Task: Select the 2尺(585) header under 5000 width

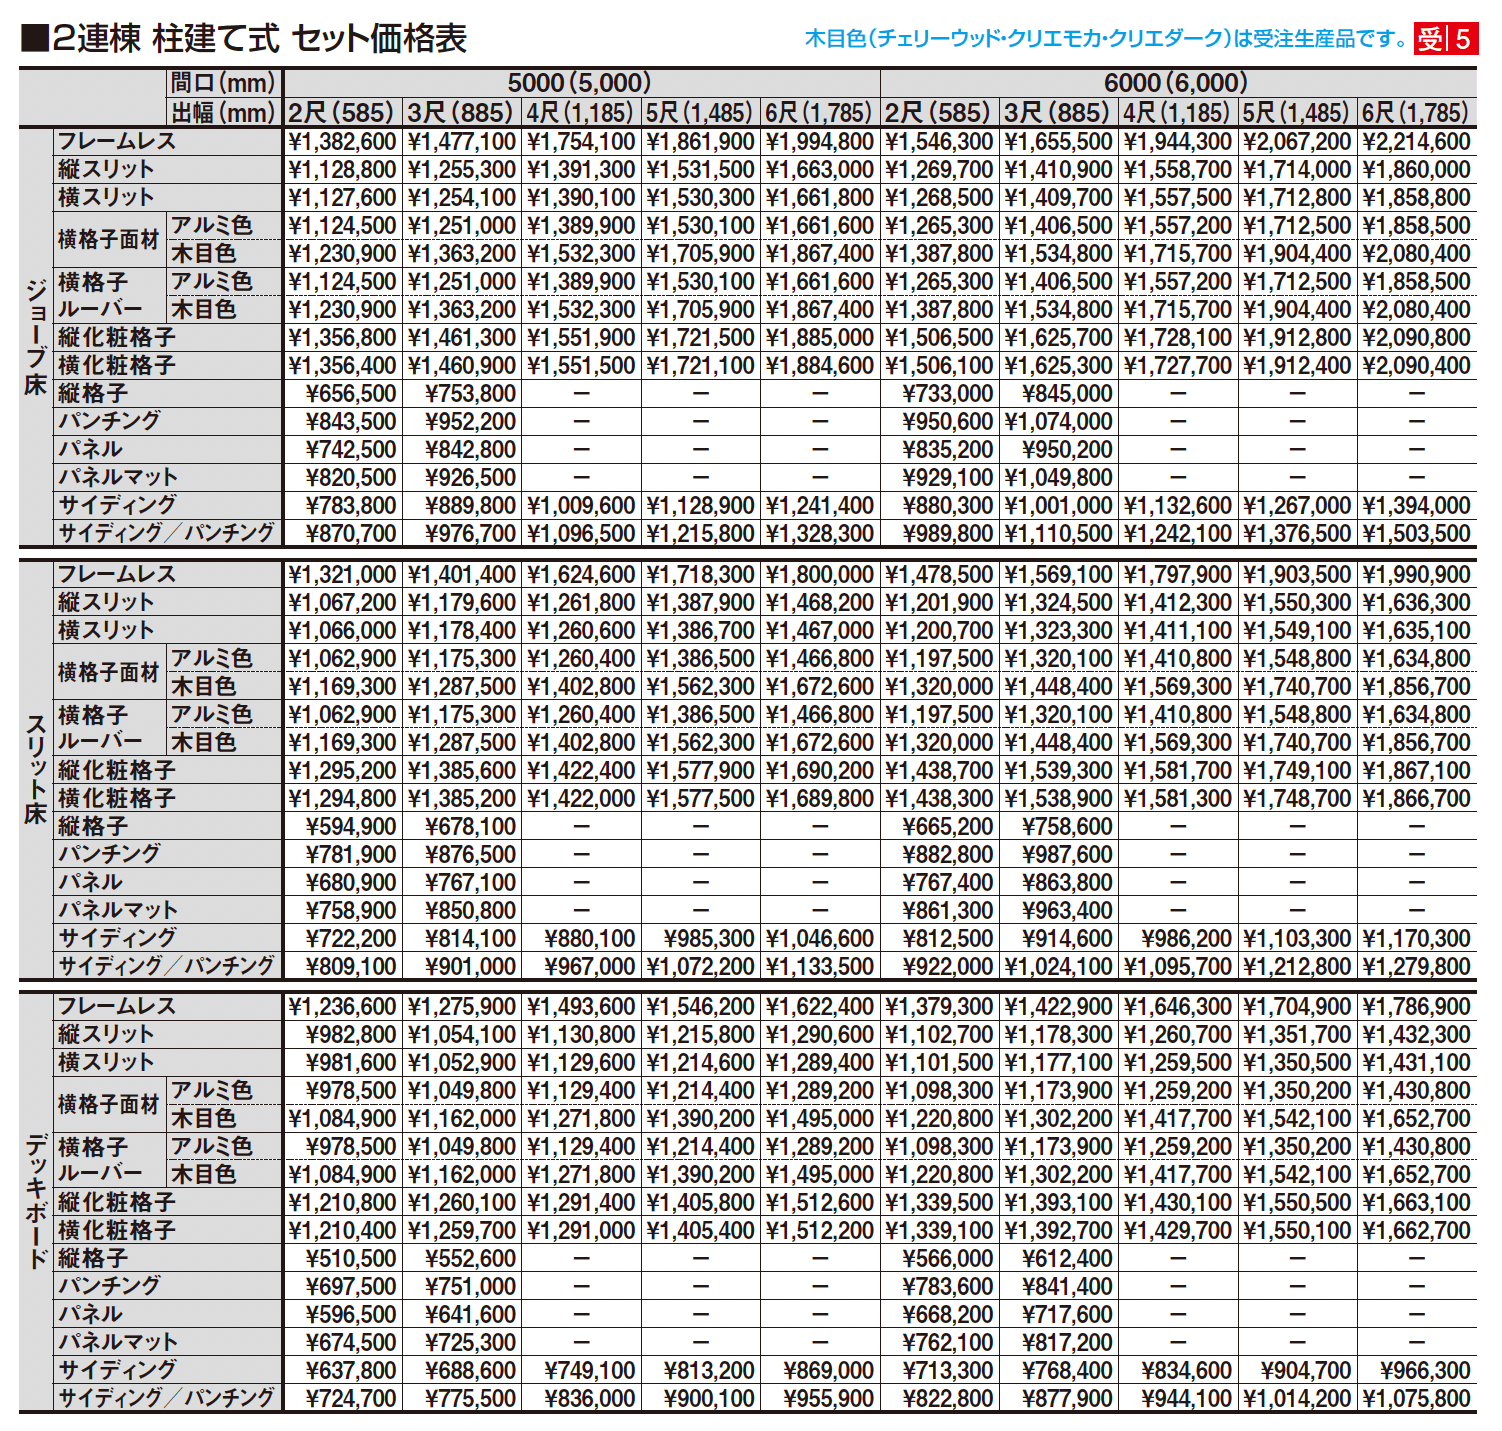Action: pyautogui.click(x=342, y=113)
